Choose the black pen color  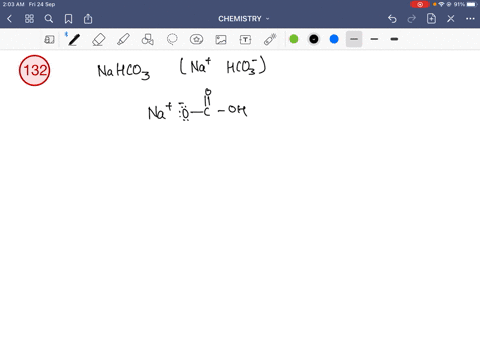click(314, 39)
